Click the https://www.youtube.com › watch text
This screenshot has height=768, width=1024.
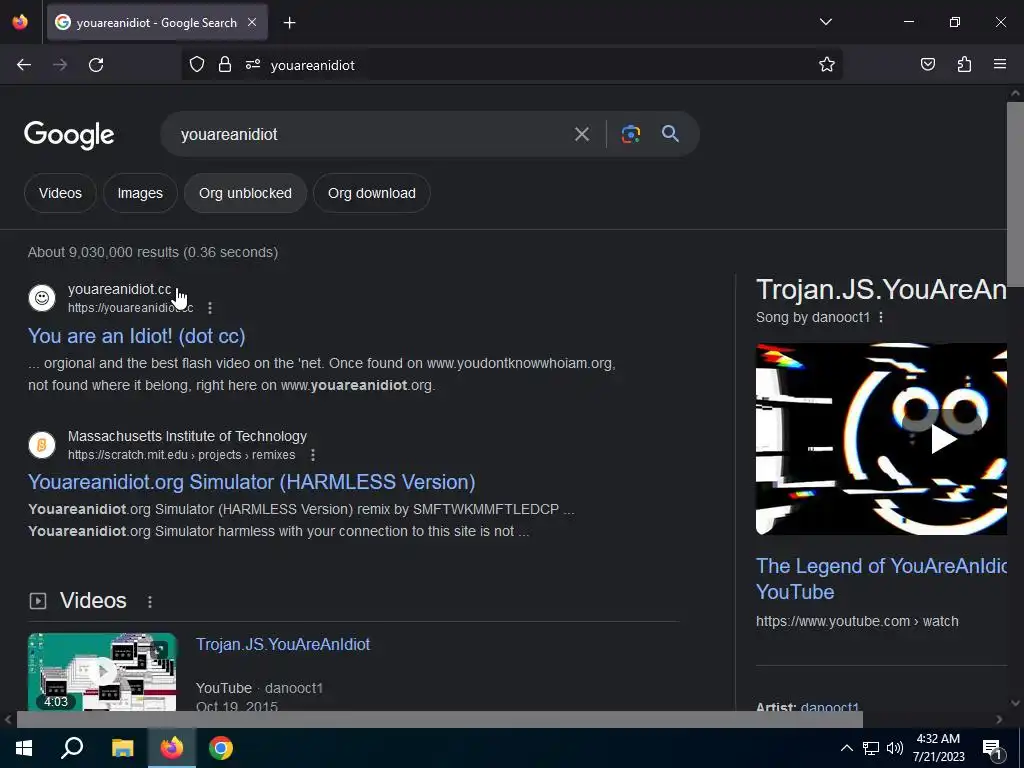pyautogui.click(x=857, y=621)
